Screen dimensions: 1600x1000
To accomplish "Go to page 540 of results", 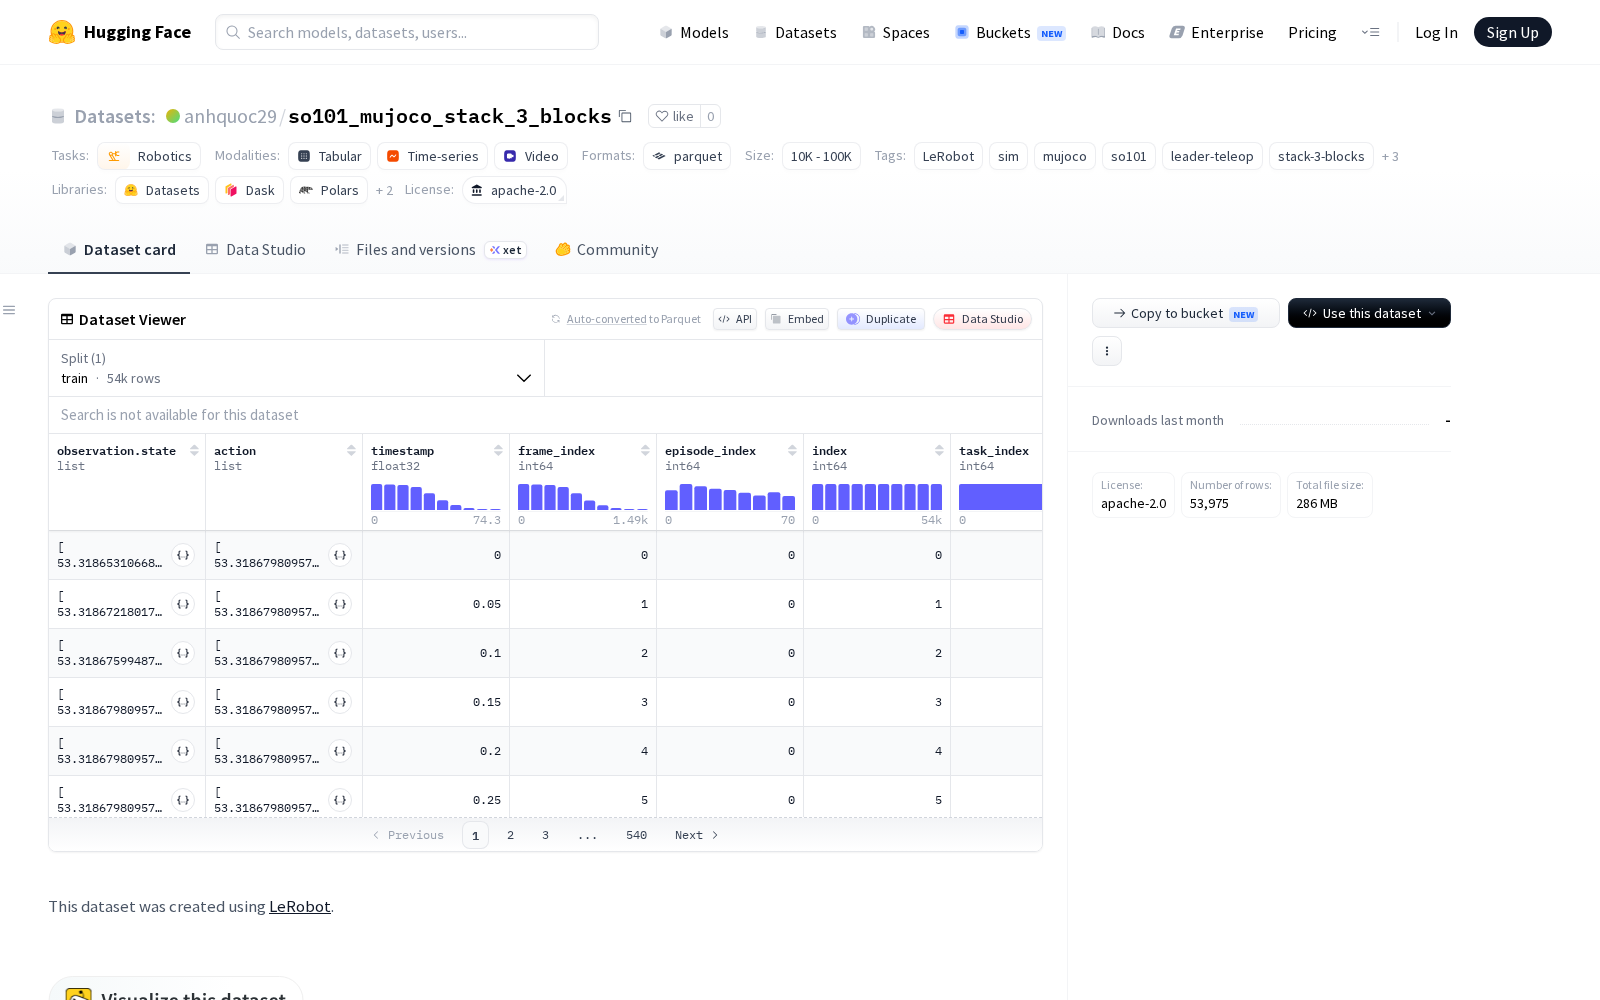I will point(636,835).
